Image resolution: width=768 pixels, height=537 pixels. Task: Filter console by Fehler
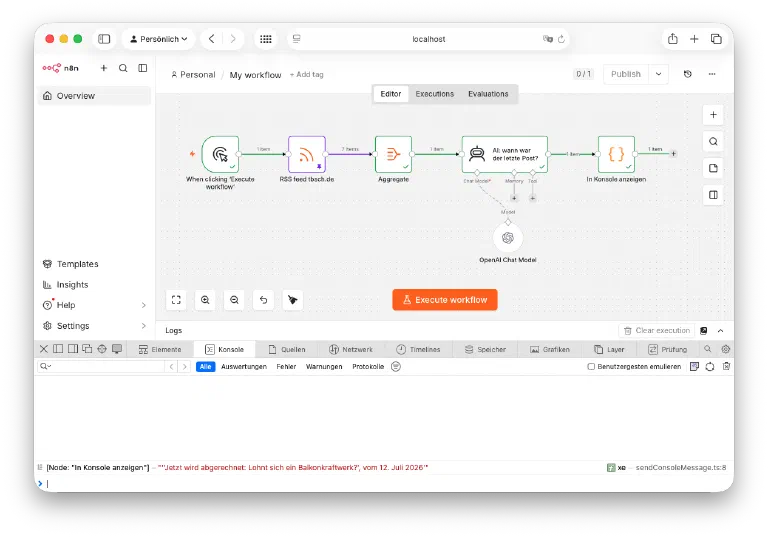(286, 366)
